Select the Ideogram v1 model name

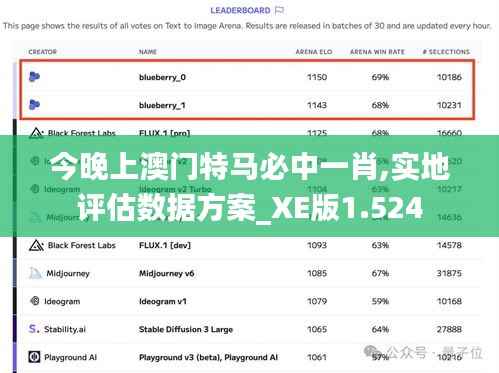point(163,301)
